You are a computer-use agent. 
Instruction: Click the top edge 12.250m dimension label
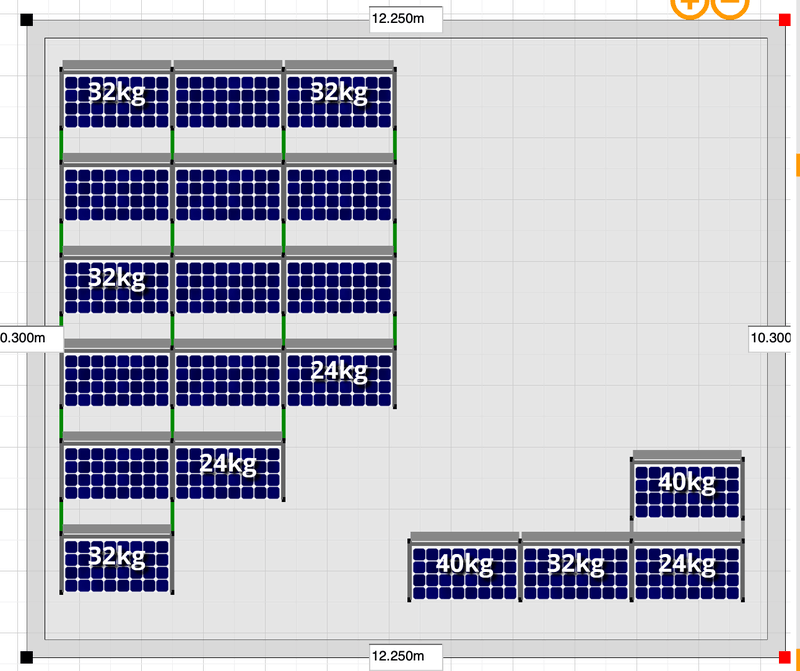click(x=406, y=19)
